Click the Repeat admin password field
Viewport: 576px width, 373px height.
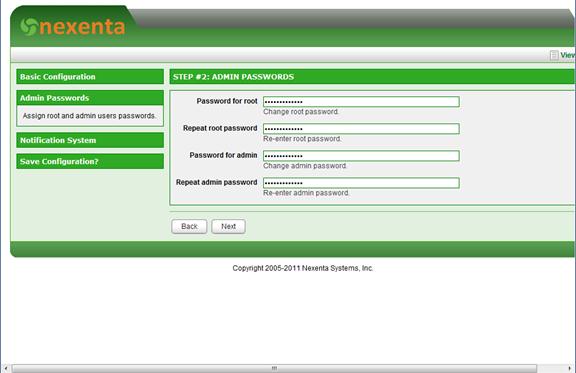coord(361,183)
